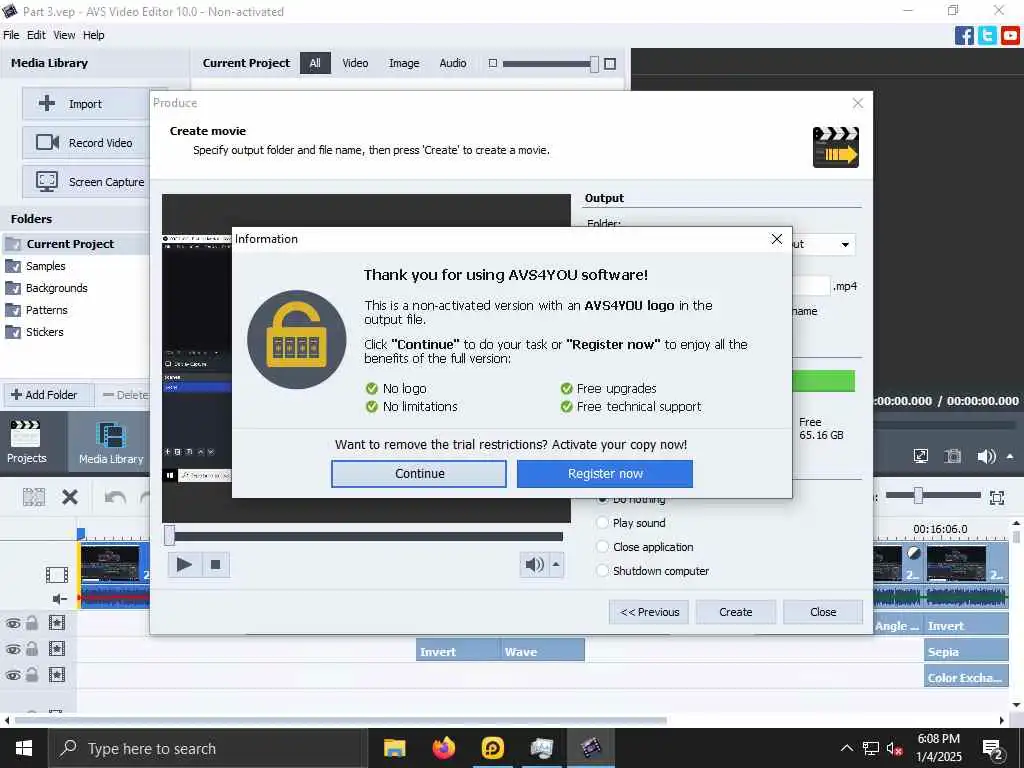The width and height of the screenshot is (1024, 768).
Task: Click the timeline zoom slider handle
Action: [918, 496]
